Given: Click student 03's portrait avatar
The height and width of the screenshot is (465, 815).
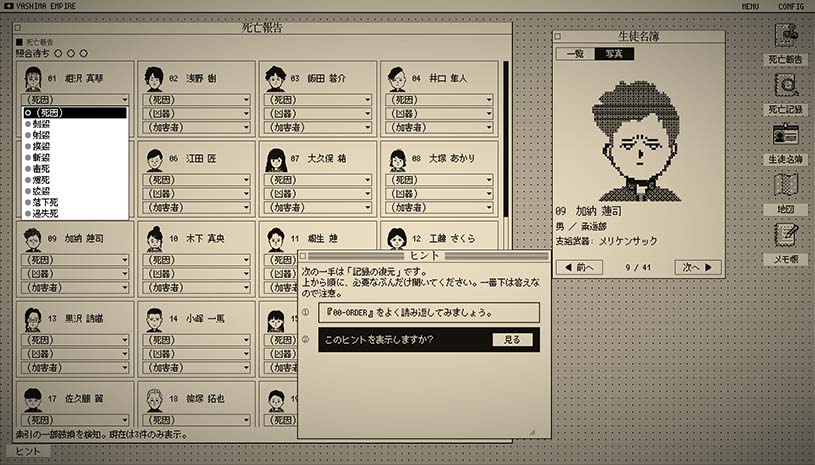Looking at the screenshot, I should 275,79.
